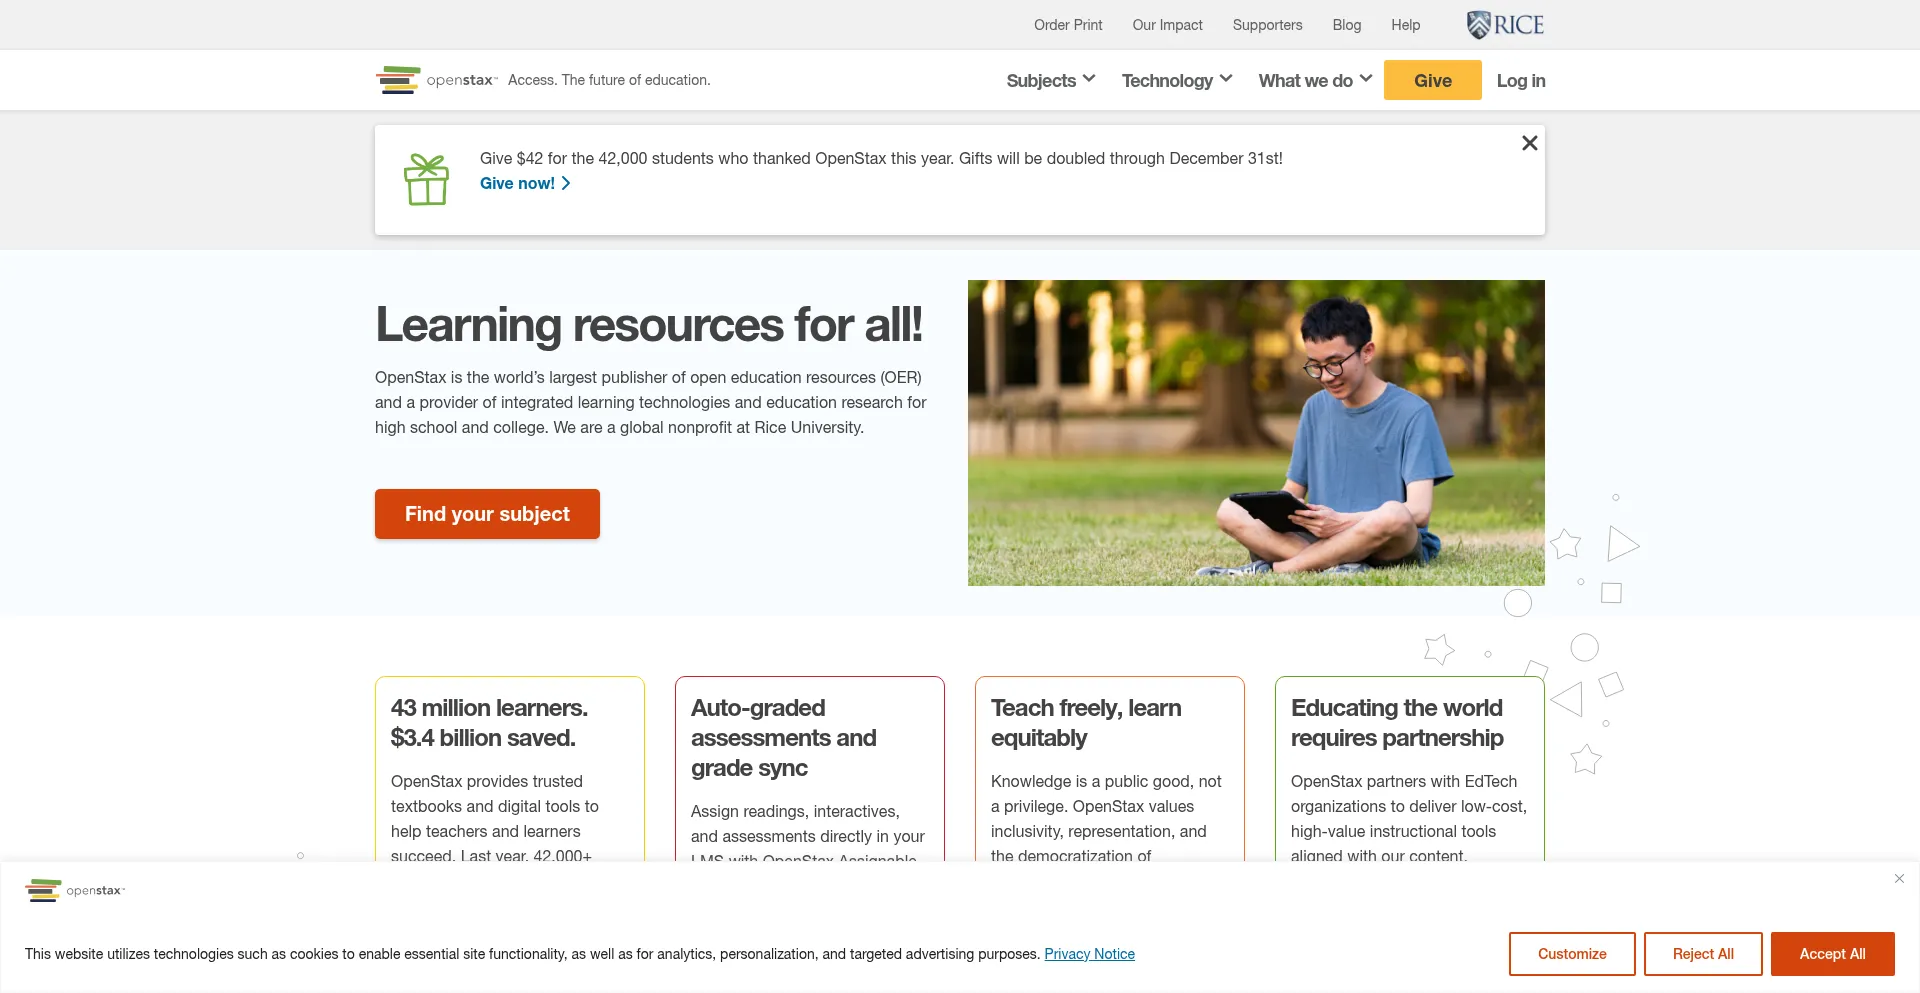The width and height of the screenshot is (1920, 993).
Task: Open the Technology dropdown menu
Action: click(1176, 80)
